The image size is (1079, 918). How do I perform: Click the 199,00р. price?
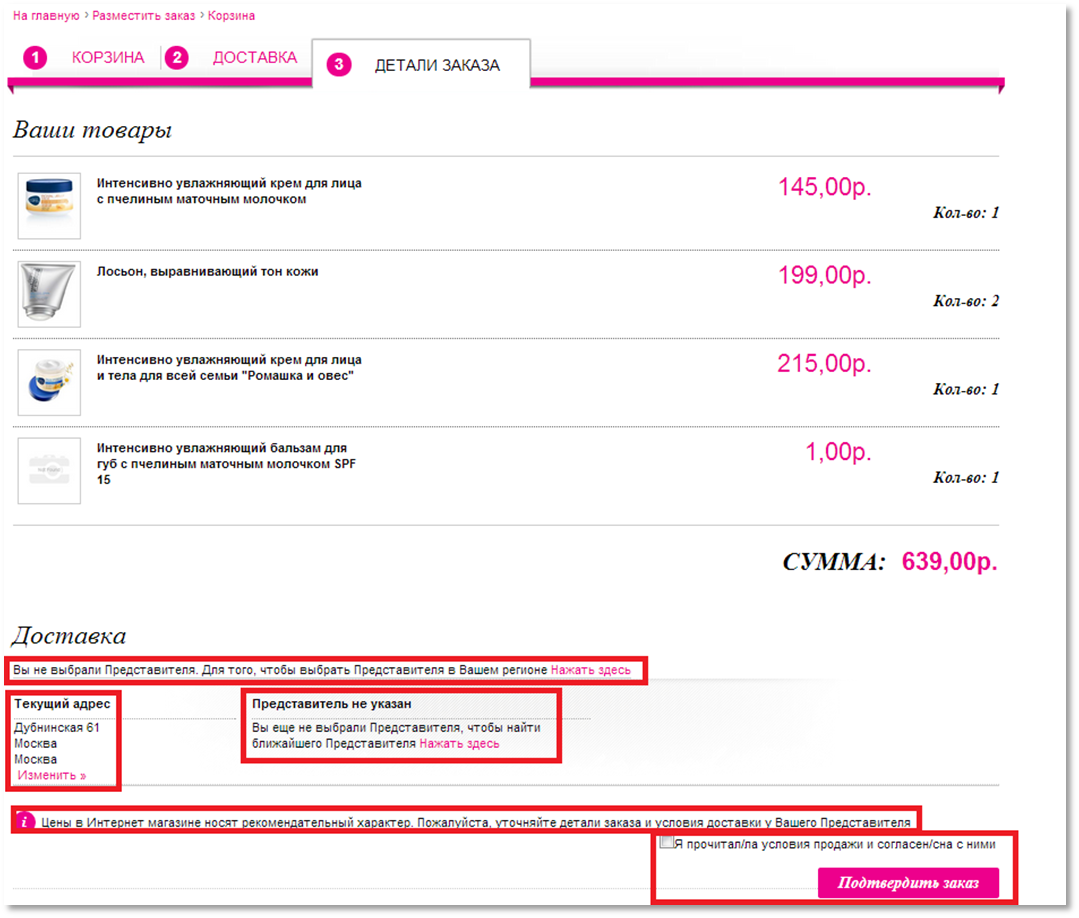tap(824, 275)
